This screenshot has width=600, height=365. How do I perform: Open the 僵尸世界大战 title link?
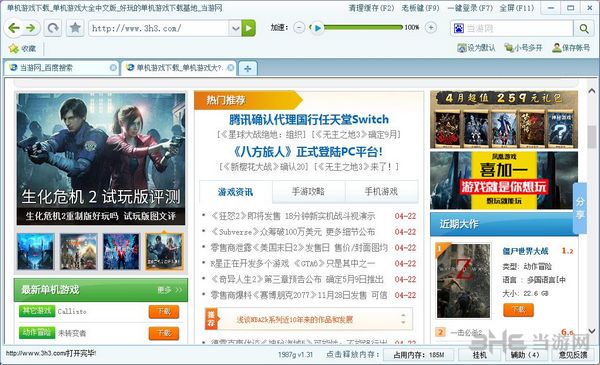click(x=525, y=251)
